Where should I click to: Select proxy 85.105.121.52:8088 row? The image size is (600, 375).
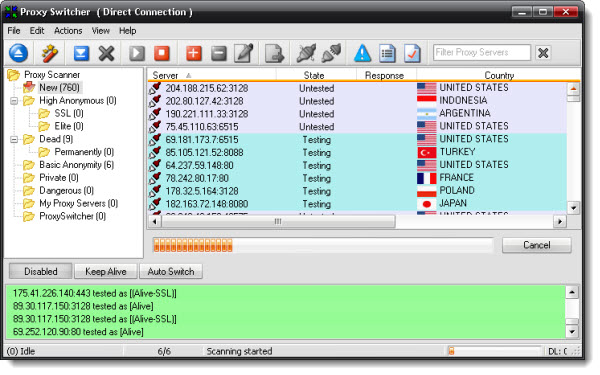click(357, 152)
